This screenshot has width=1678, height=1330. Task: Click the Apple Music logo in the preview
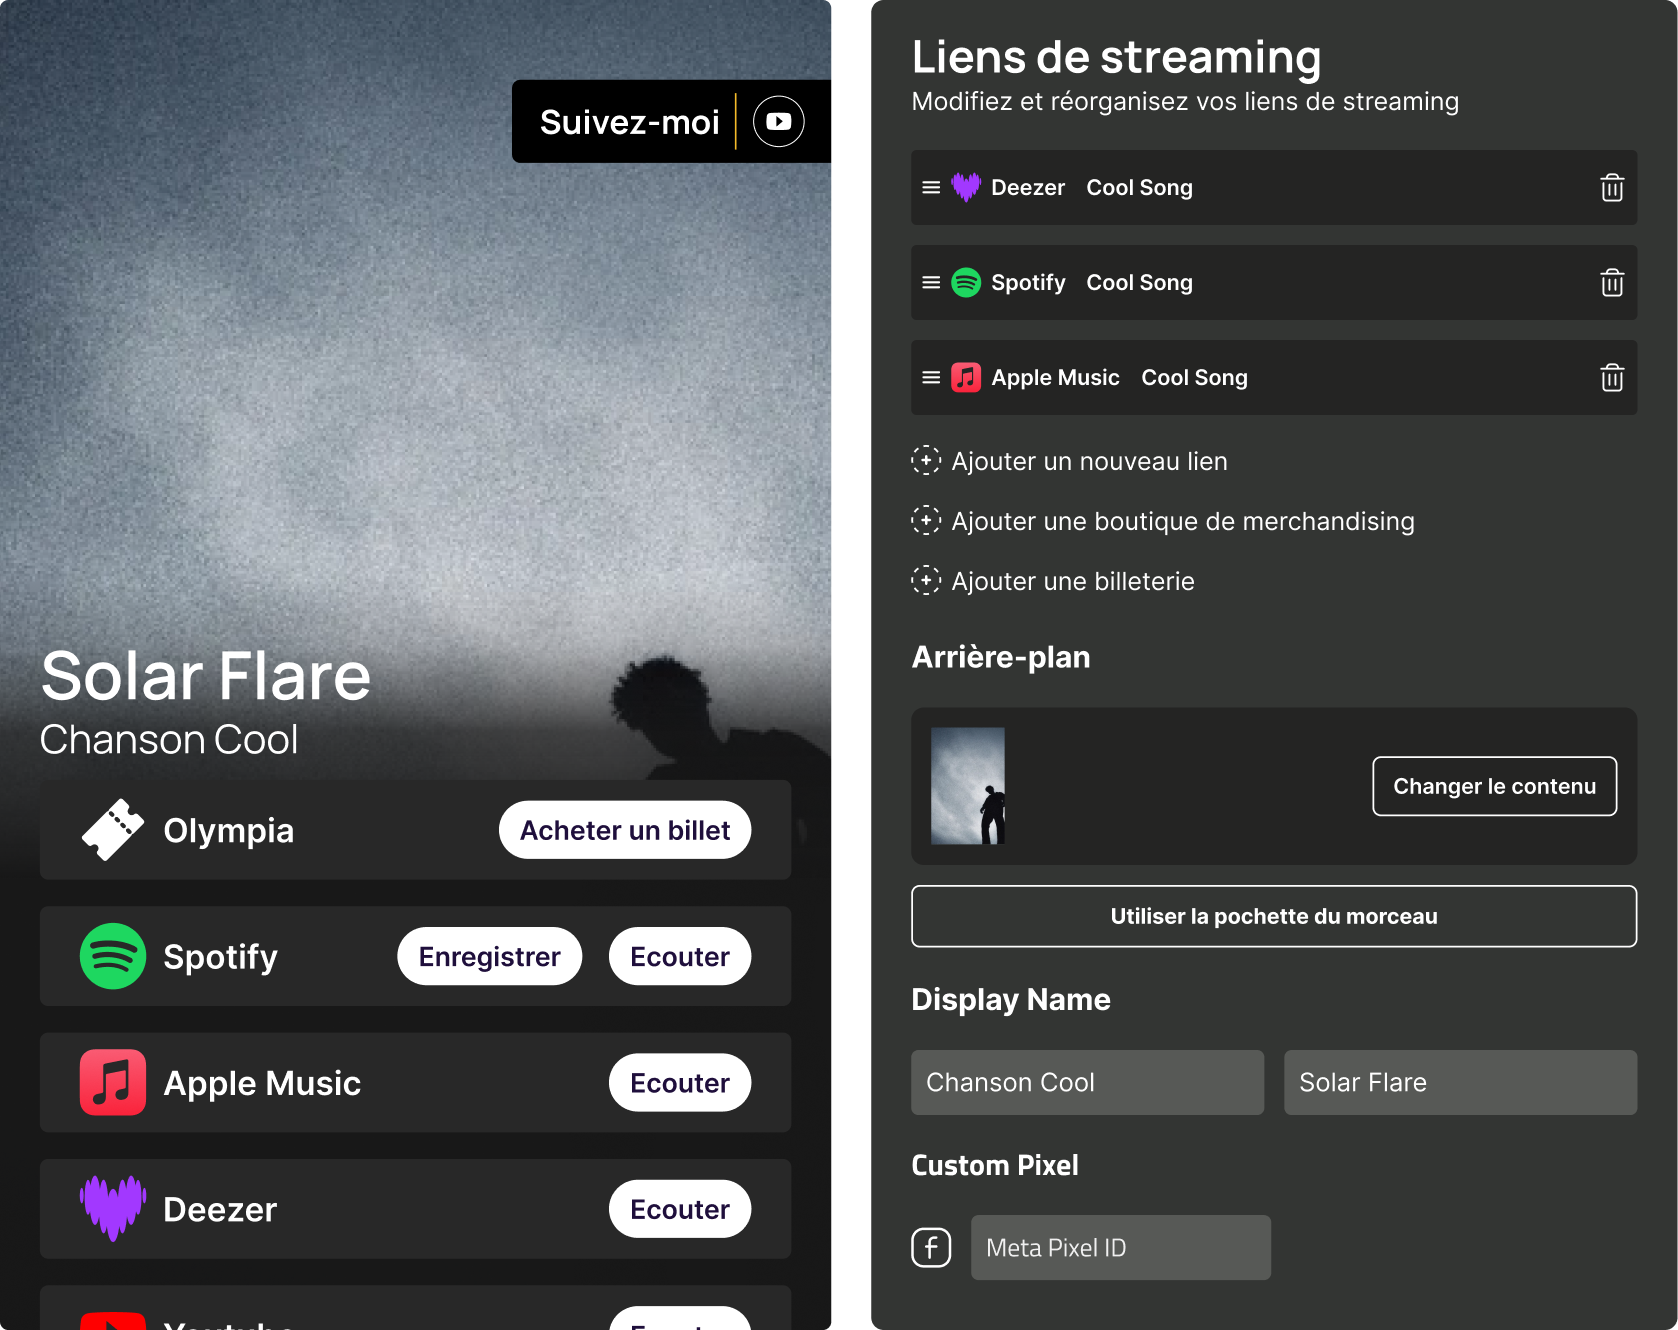point(113,1082)
